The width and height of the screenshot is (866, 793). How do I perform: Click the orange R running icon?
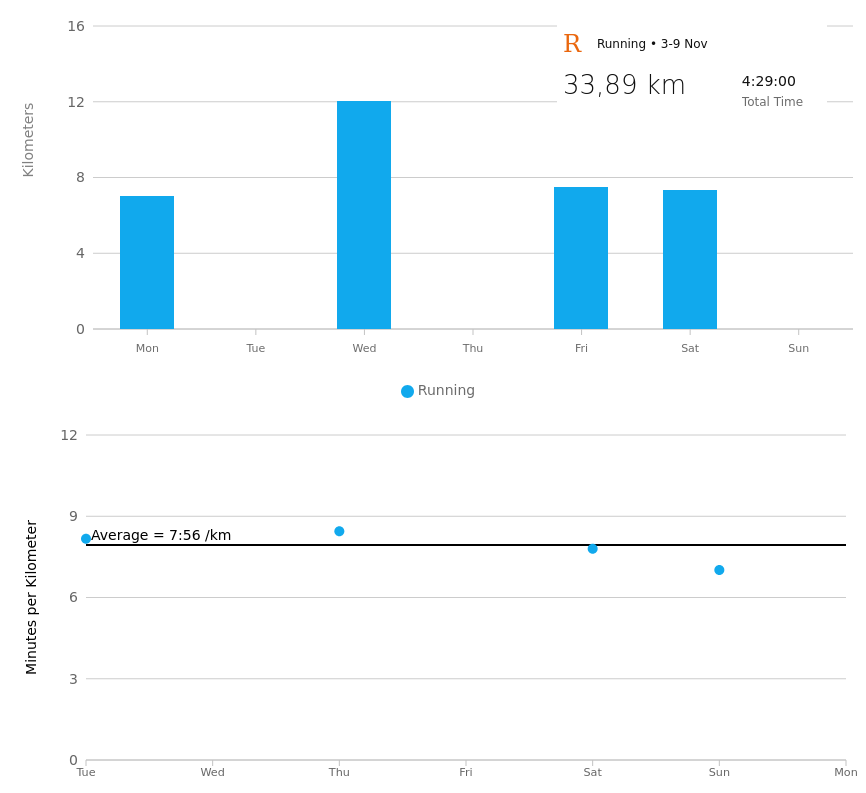(x=572, y=44)
